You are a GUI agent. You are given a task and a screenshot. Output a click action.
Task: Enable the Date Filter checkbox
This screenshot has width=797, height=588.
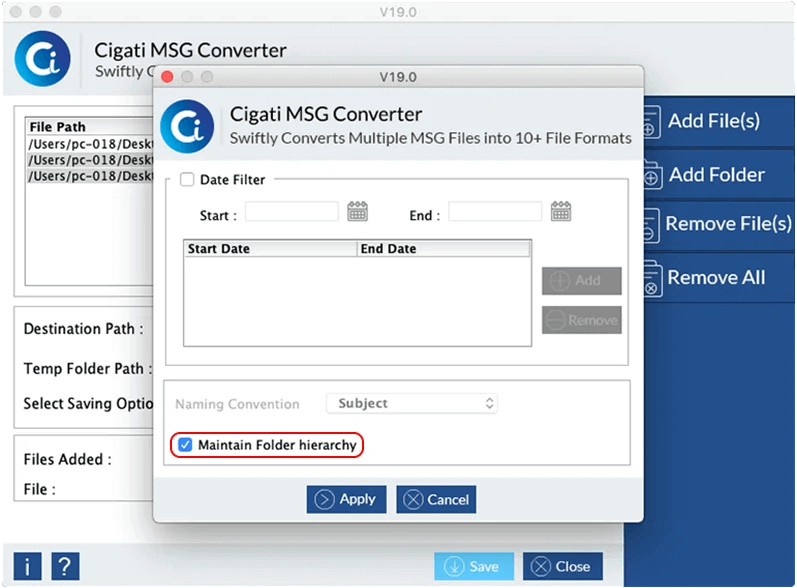tap(187, 179)
